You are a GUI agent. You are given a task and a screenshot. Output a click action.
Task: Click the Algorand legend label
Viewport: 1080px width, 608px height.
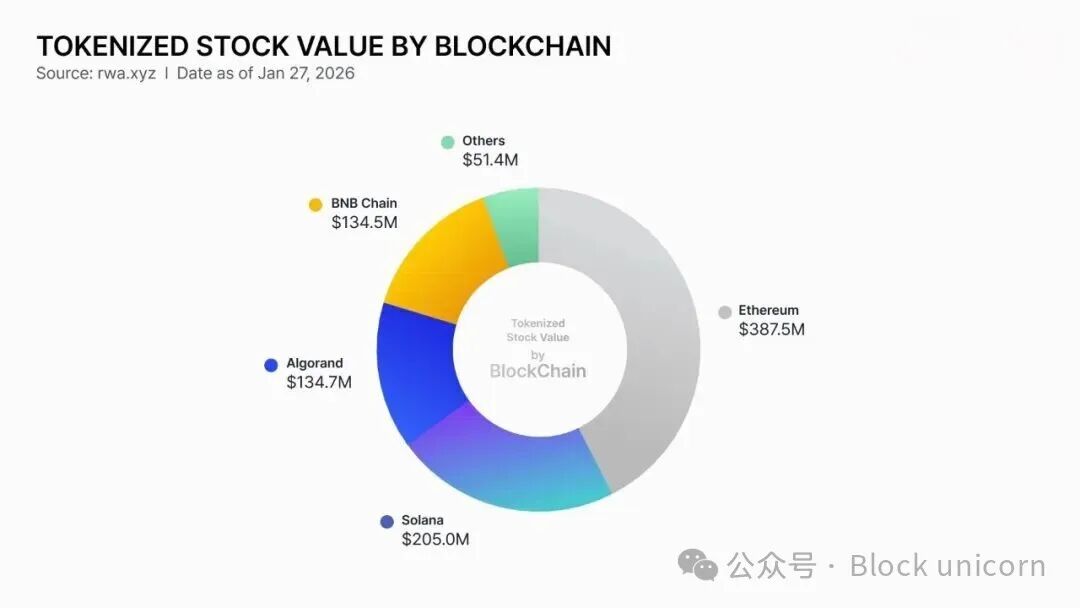pos(314,363)
